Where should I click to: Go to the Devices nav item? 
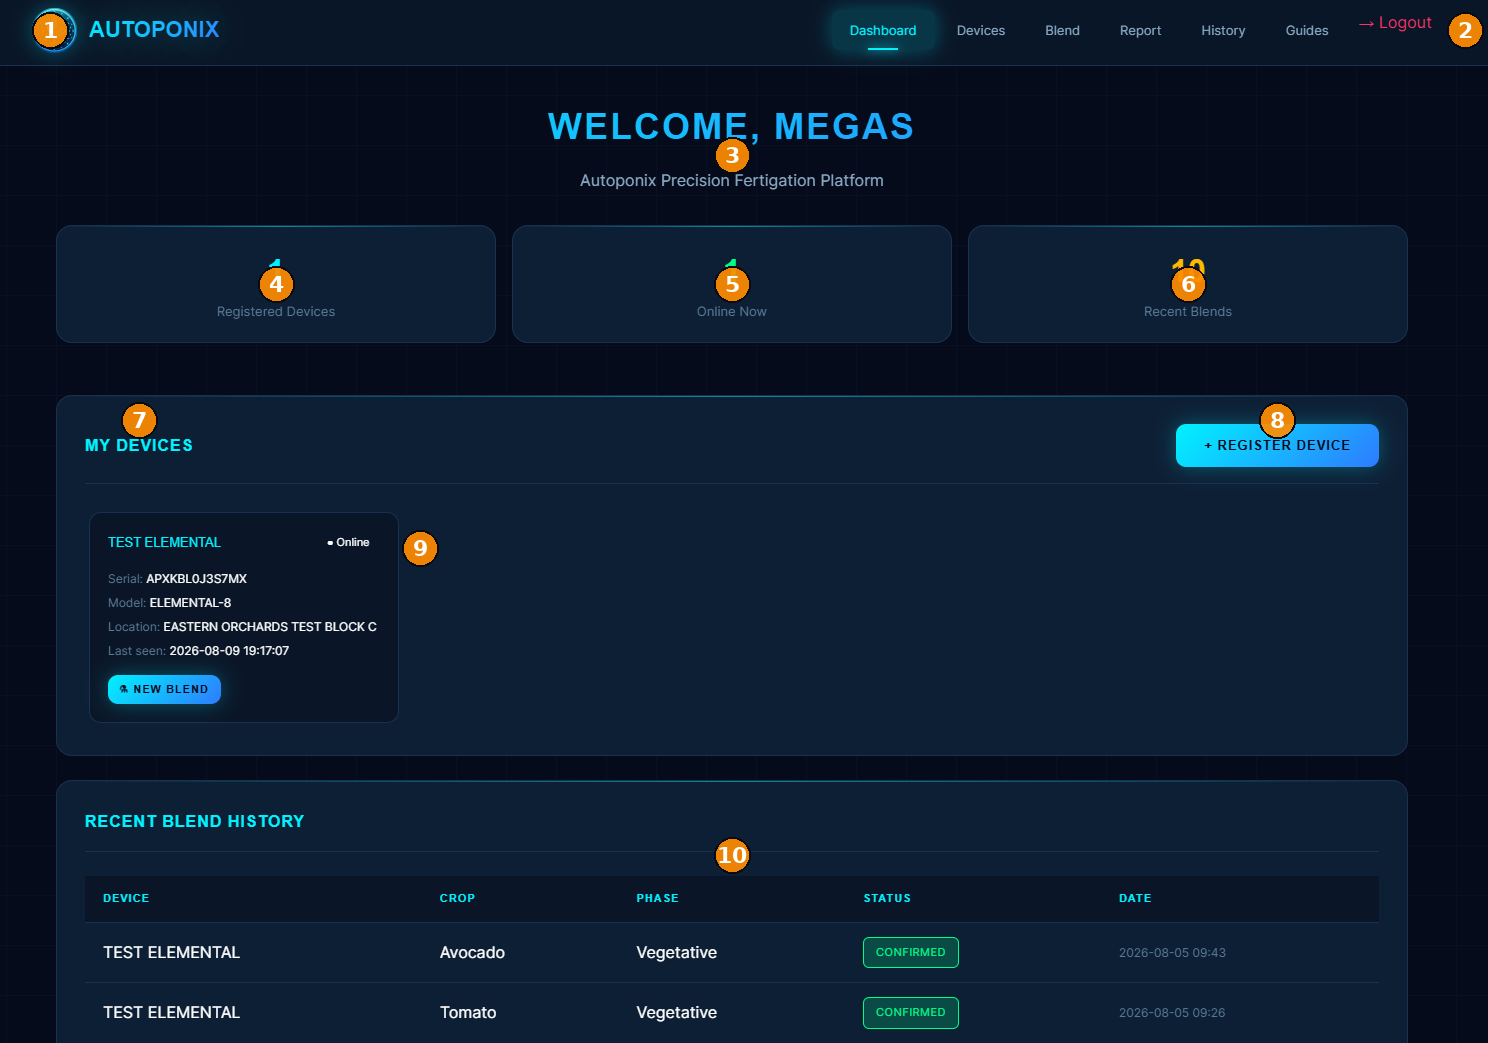tap(981, 31)
